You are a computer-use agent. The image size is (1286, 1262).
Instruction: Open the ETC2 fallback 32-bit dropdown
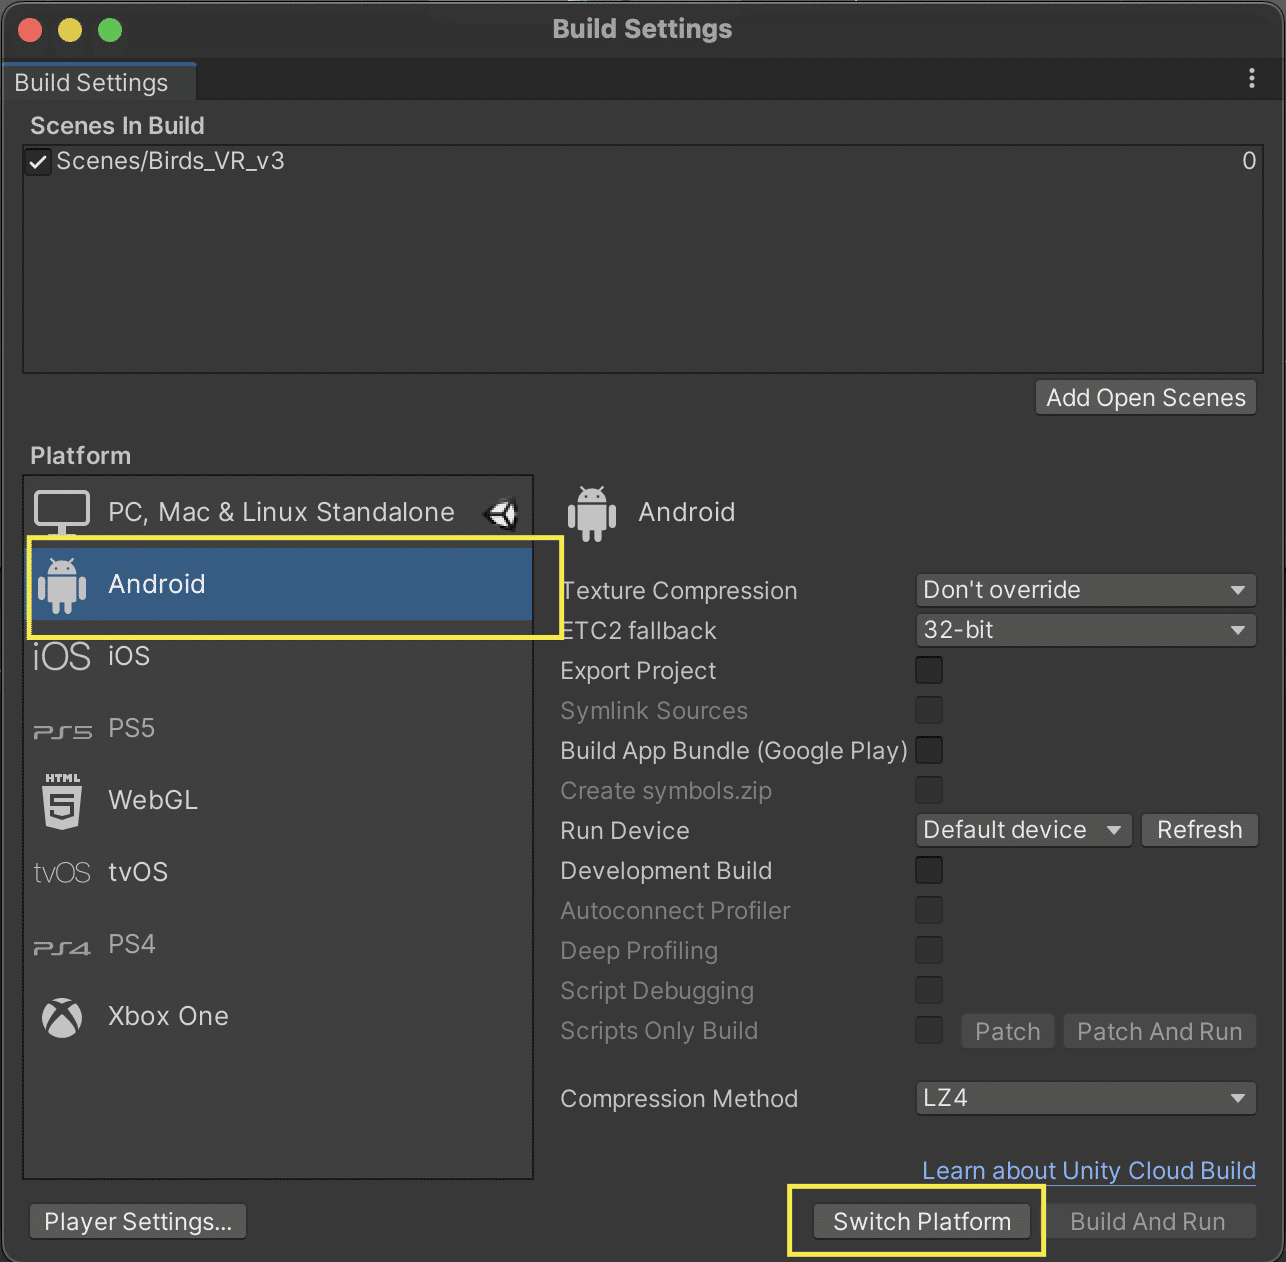[x=1086, y=630]
